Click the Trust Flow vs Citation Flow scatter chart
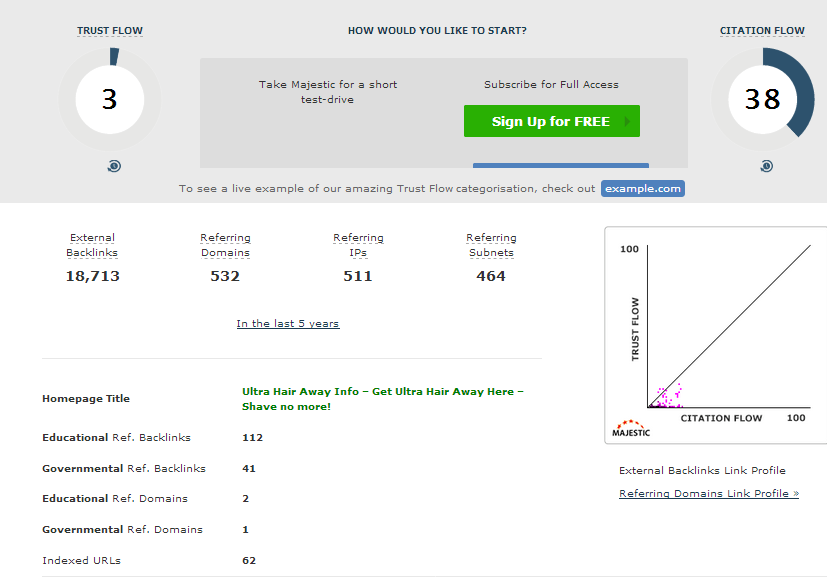The height and width of the screenshot is (579, 827). coord(716,335)
